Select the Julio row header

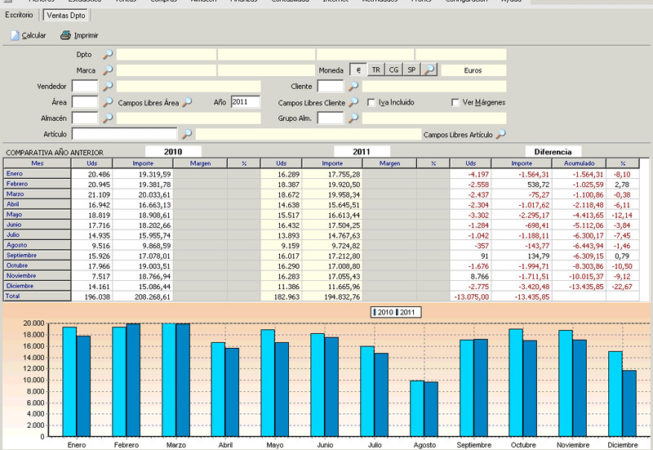[37, 235]
